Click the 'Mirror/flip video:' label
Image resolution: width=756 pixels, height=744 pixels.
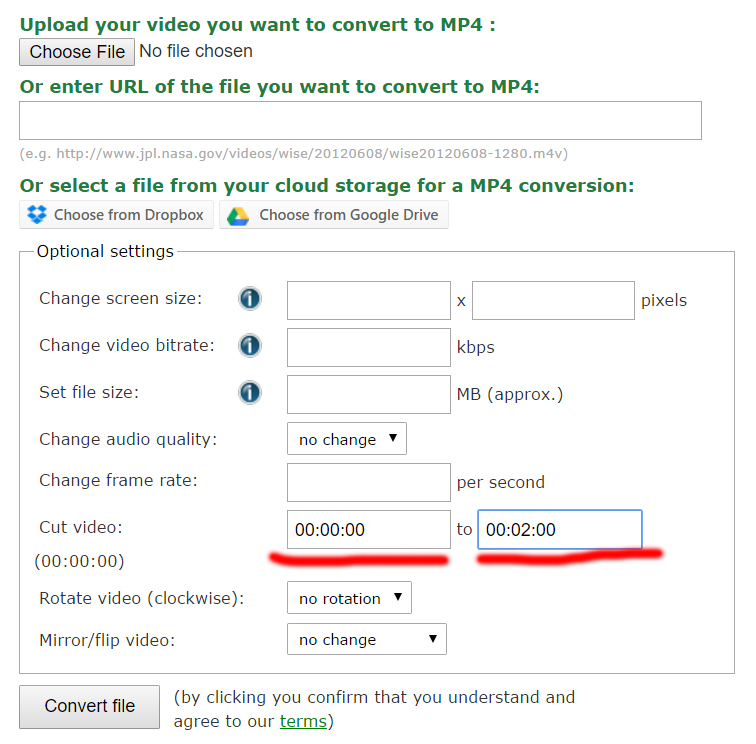[107, 640]
